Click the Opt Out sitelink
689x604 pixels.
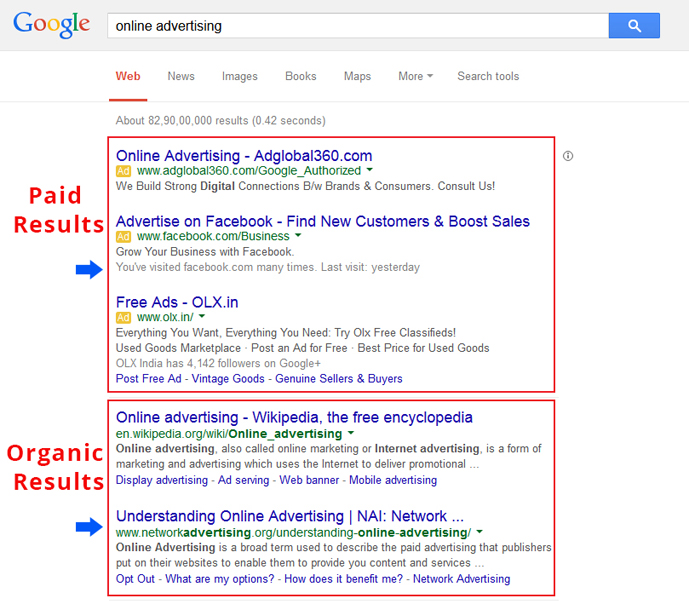135,579
